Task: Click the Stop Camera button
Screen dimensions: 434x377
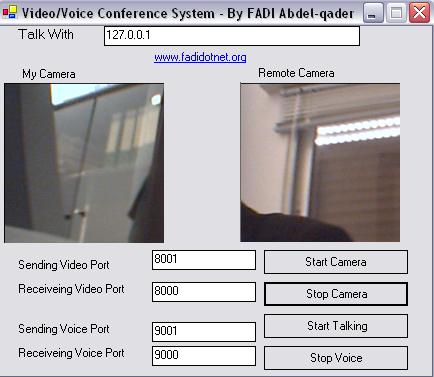Action: 336,294
